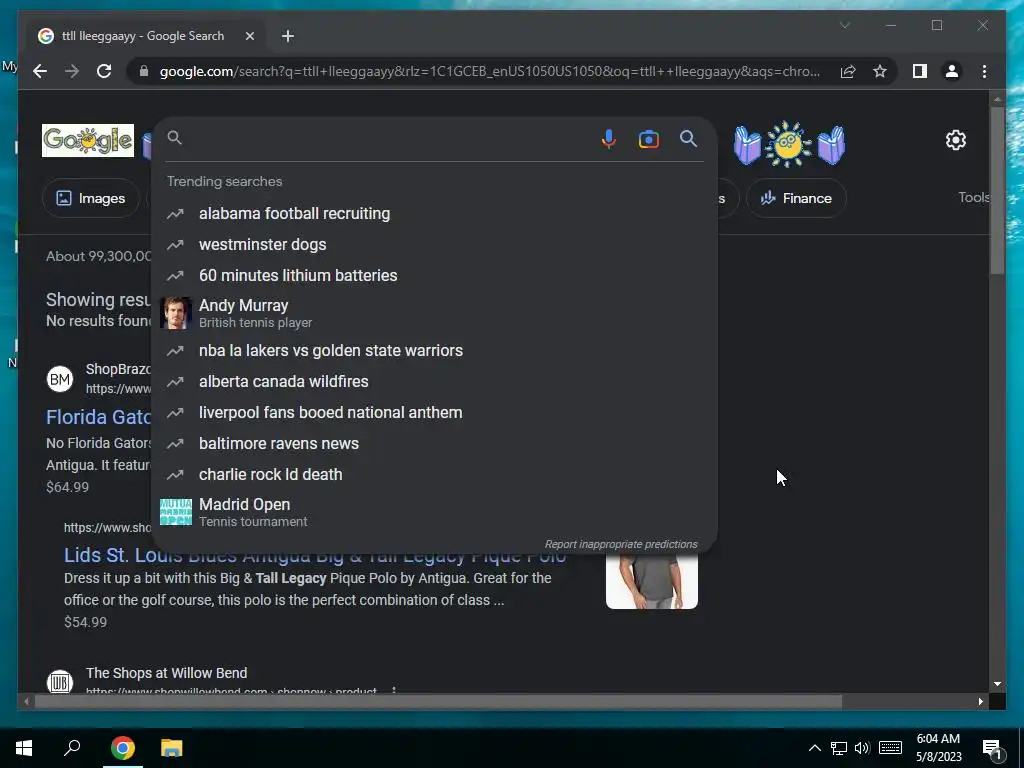The height and width of the screenshot is (768, 1024).
Task: Open the Tools option
Action: 974,197
